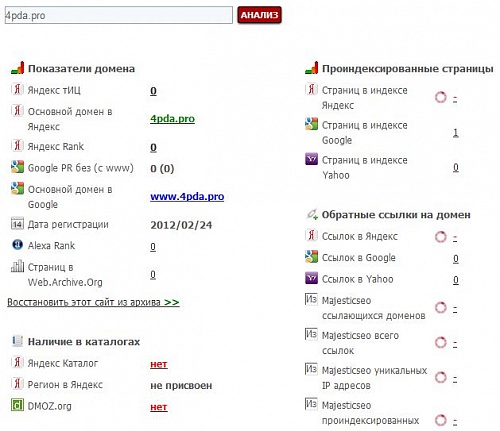This screenshot has height=431, width=500.
Task: Click the АНАЛИЗ button
Action: pos(259,15)
